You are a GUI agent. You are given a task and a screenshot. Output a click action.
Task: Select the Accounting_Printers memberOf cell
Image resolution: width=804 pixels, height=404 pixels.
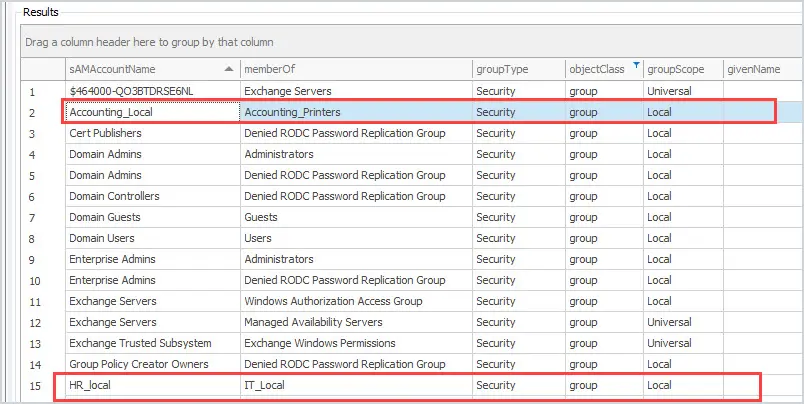pos(356,112)
